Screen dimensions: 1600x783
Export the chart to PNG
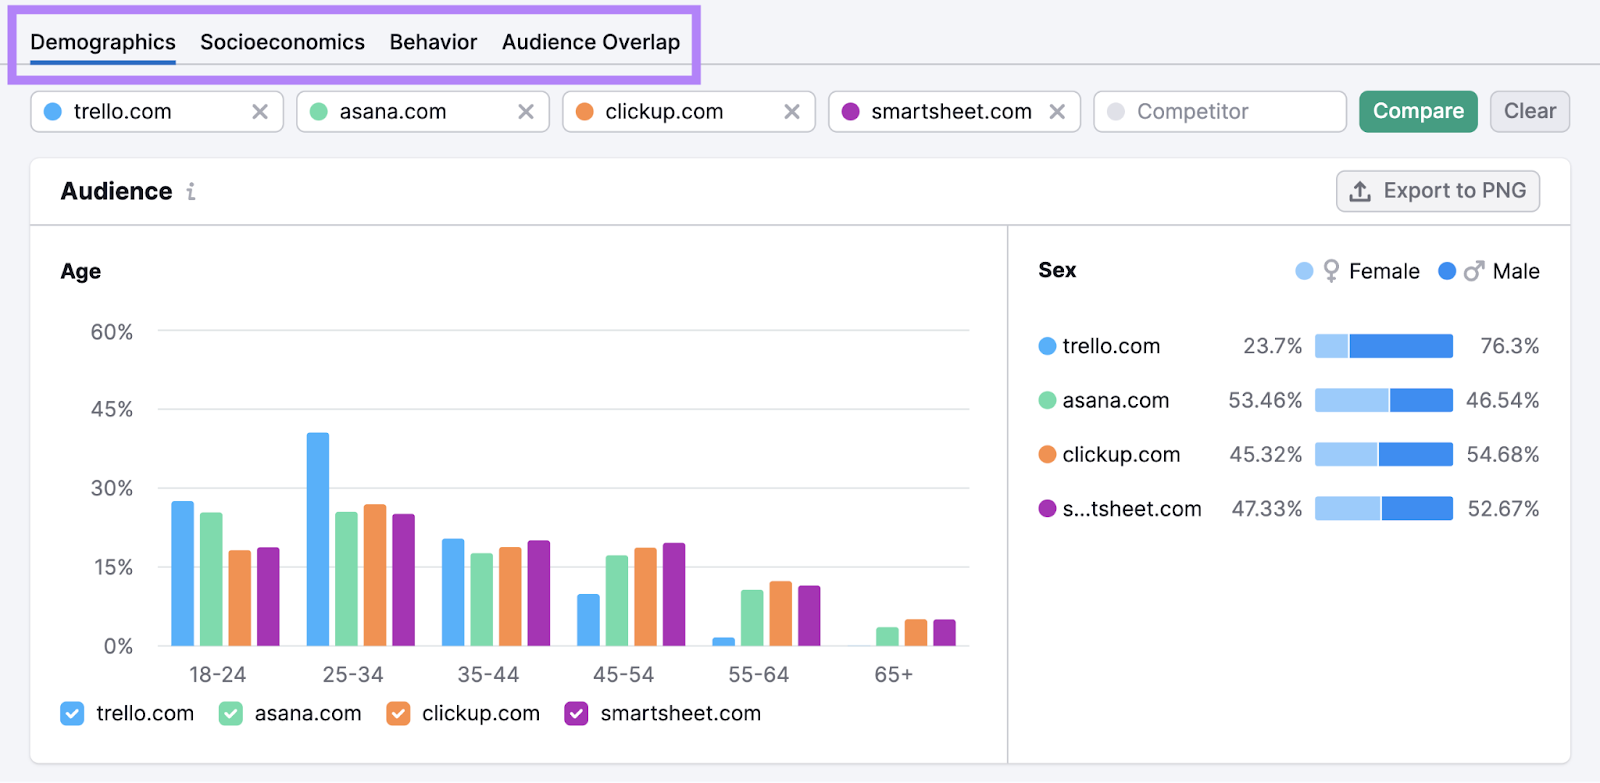coord(1437,191)
